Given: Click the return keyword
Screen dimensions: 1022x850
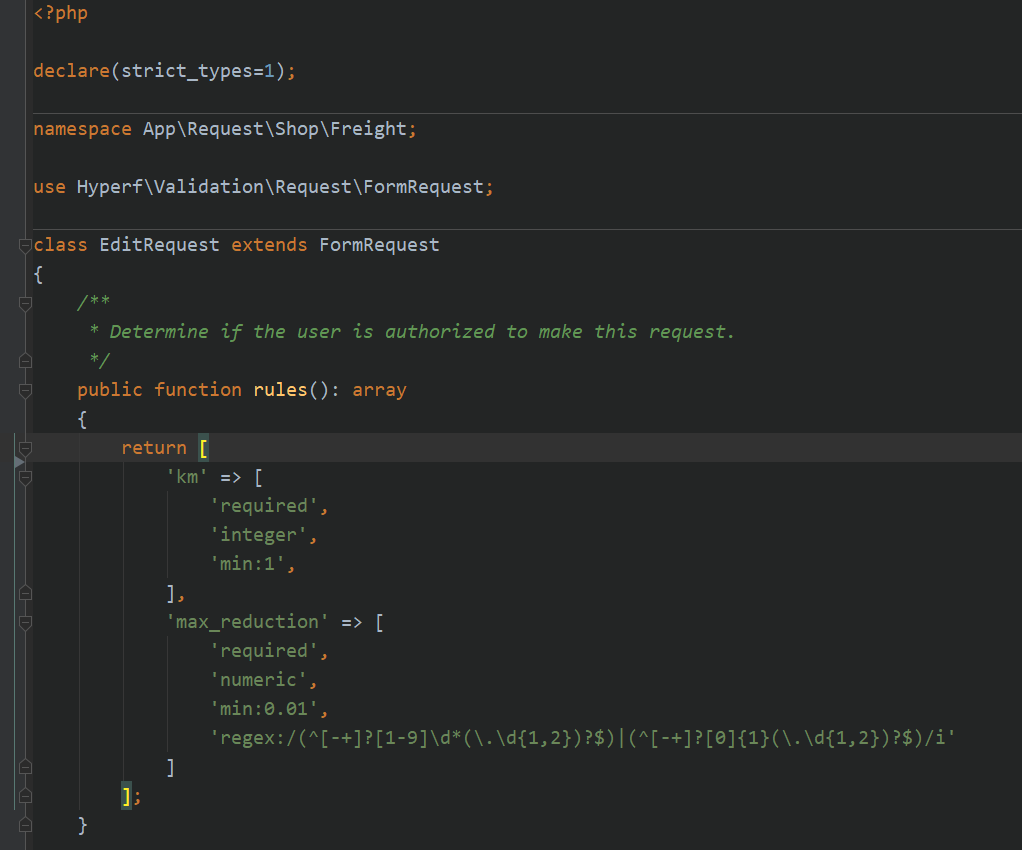Looking at the screenshot, I should pos(154,448).
